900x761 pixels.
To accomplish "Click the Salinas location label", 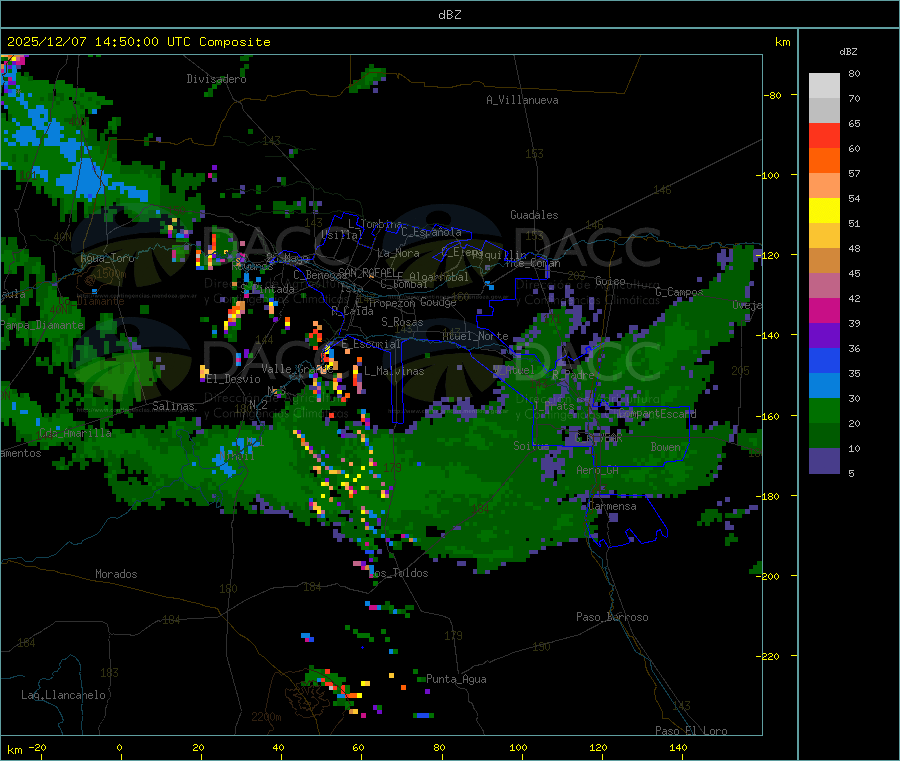I will [x=173, y=406].
